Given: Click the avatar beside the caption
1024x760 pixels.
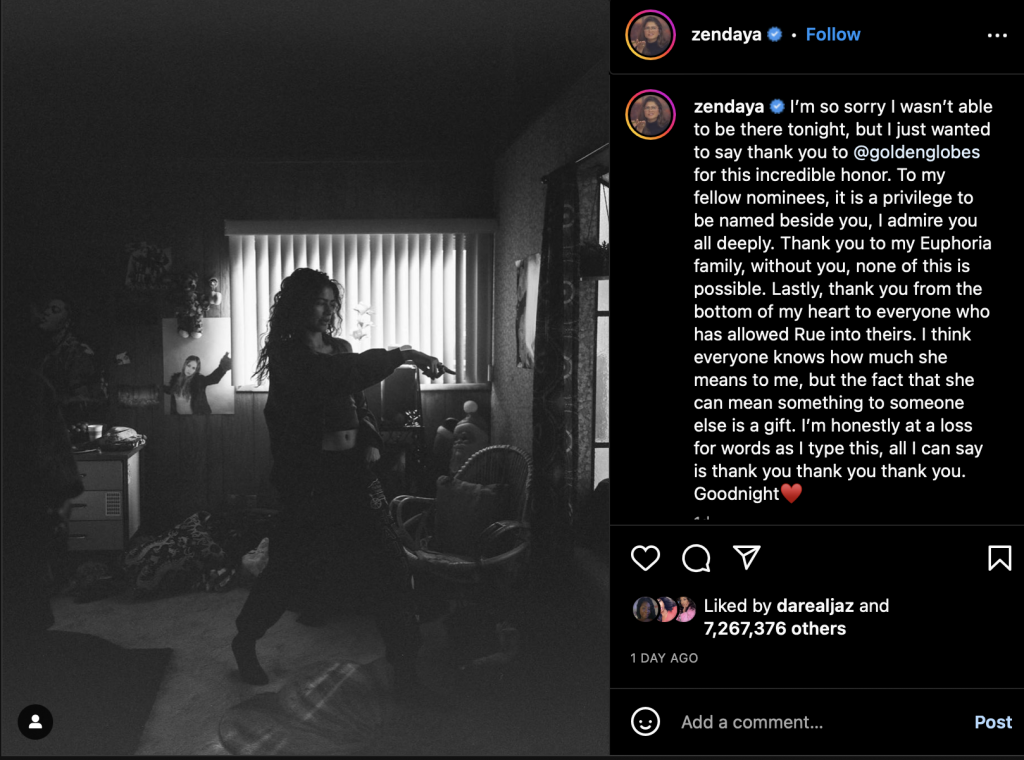Looking at the screenshot, I should pos(650,115).
